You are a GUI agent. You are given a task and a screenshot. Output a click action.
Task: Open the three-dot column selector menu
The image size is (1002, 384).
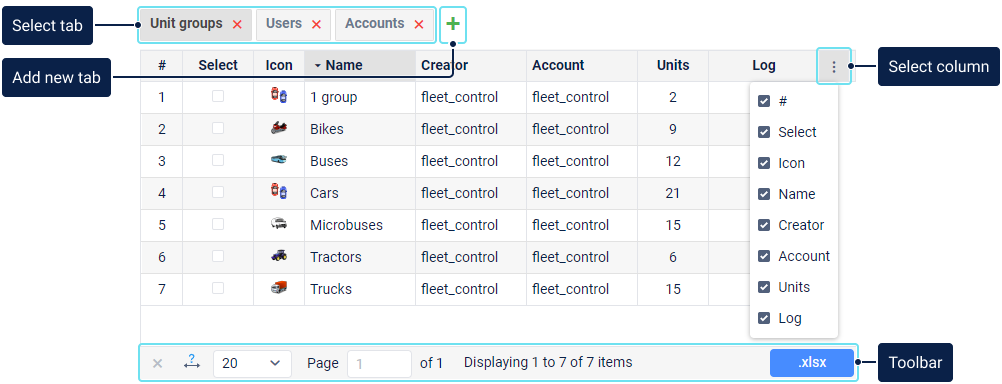(833, 66)
